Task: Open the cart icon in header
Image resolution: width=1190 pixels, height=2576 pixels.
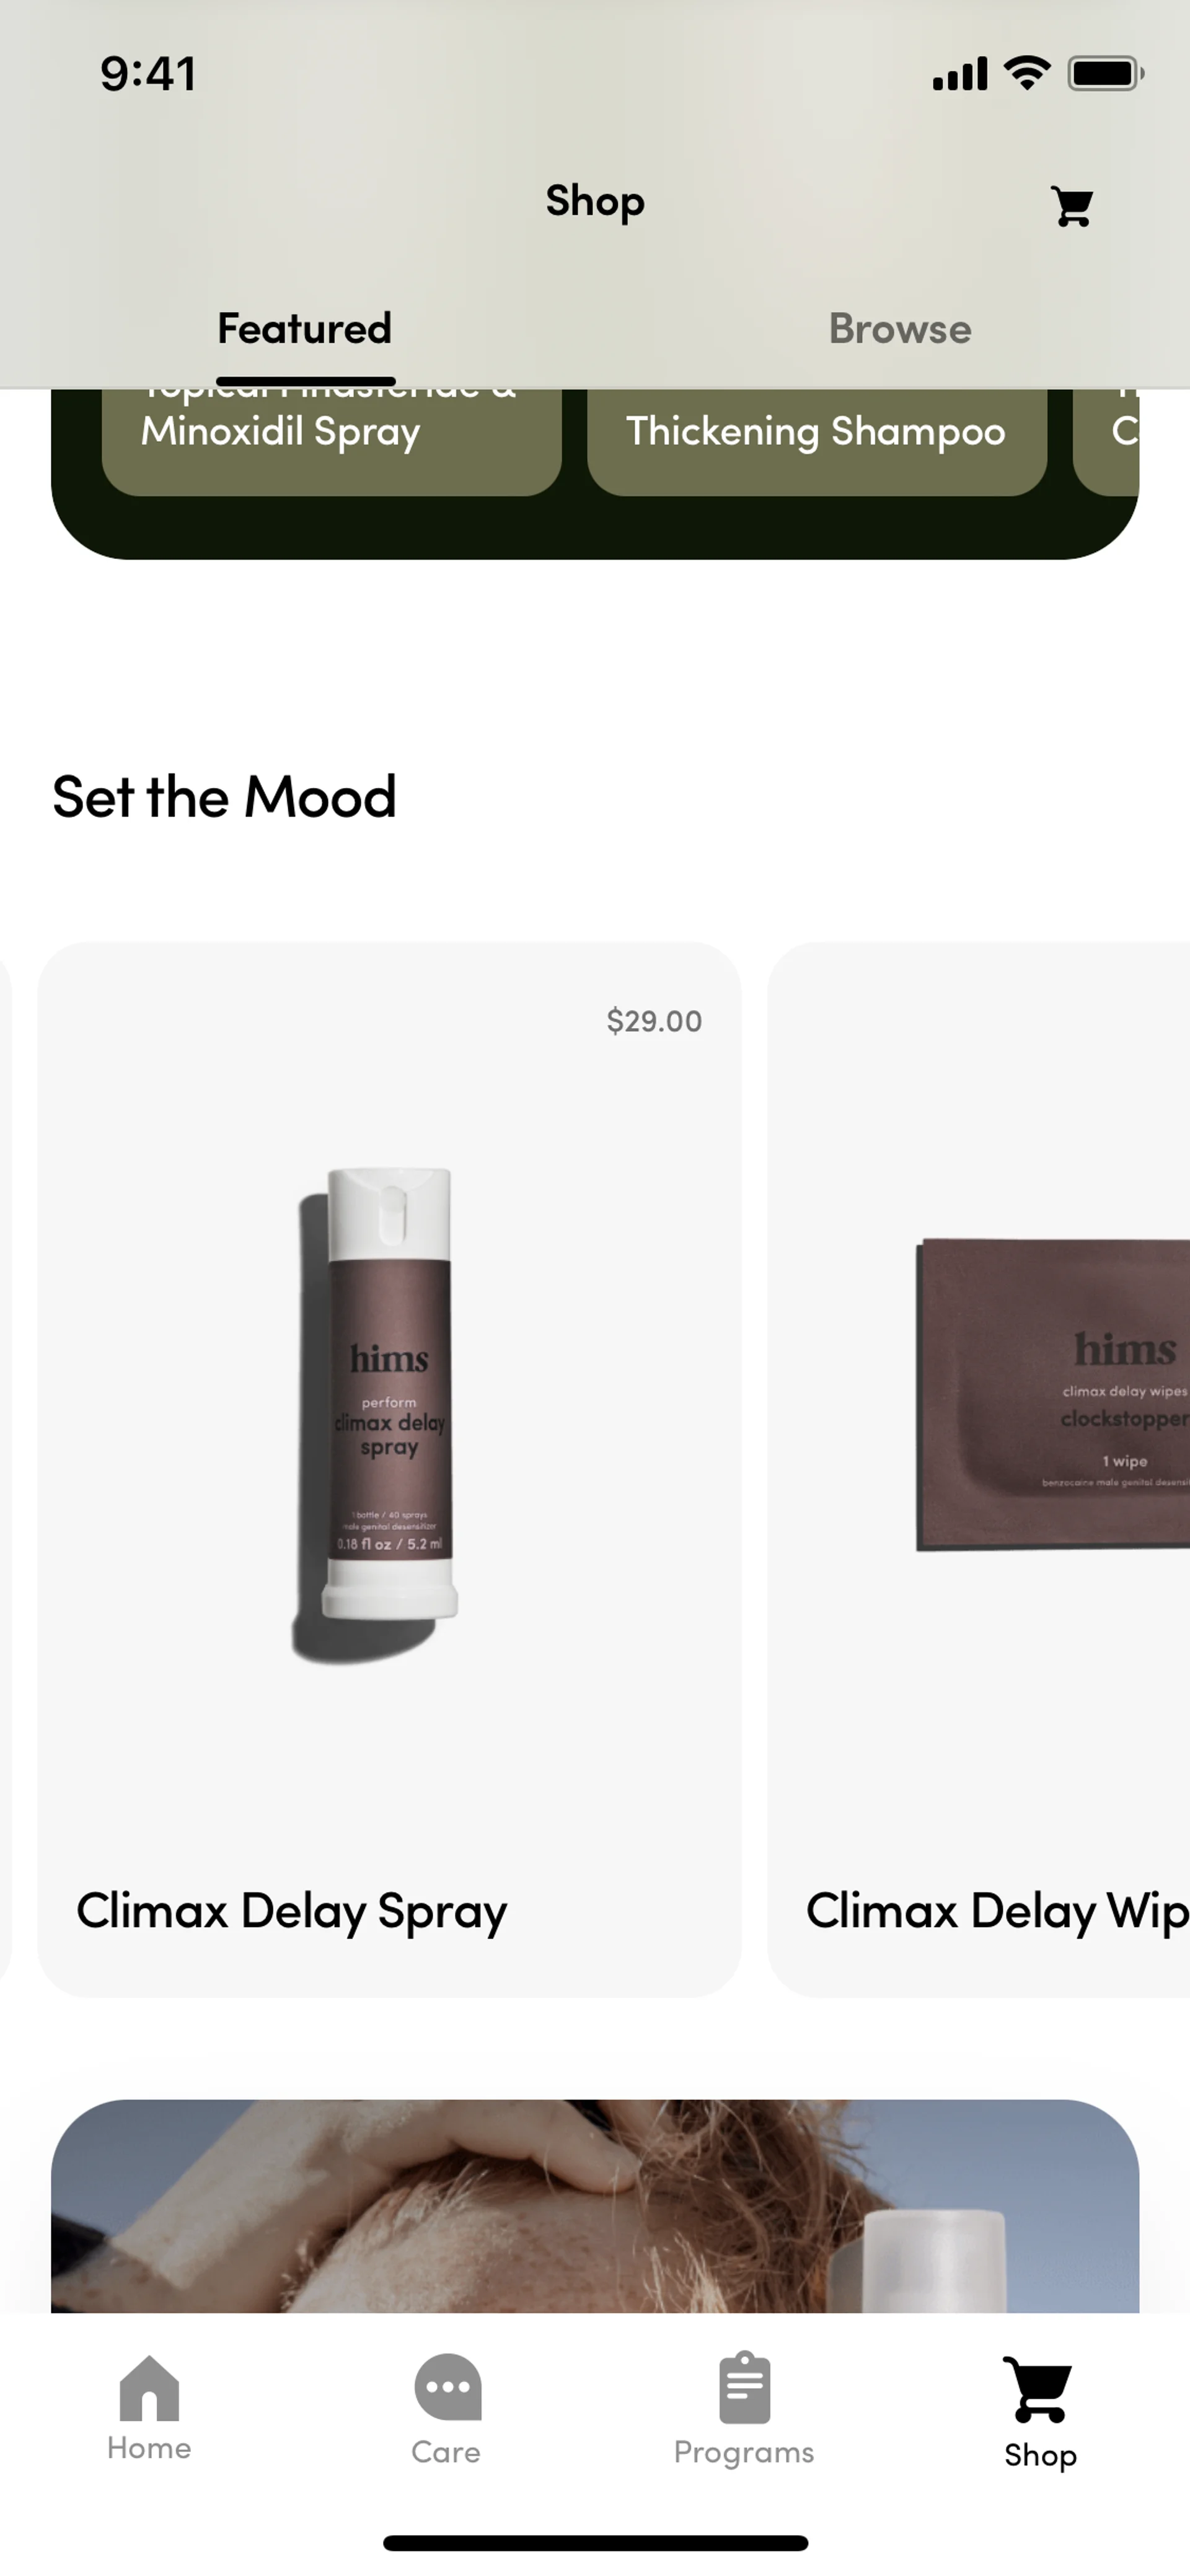Action: (x=1071, y=207)
